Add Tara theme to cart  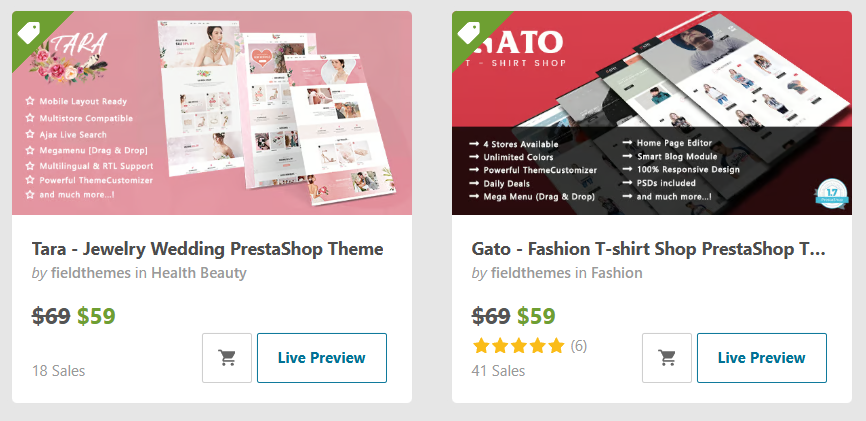pos(227,358)
